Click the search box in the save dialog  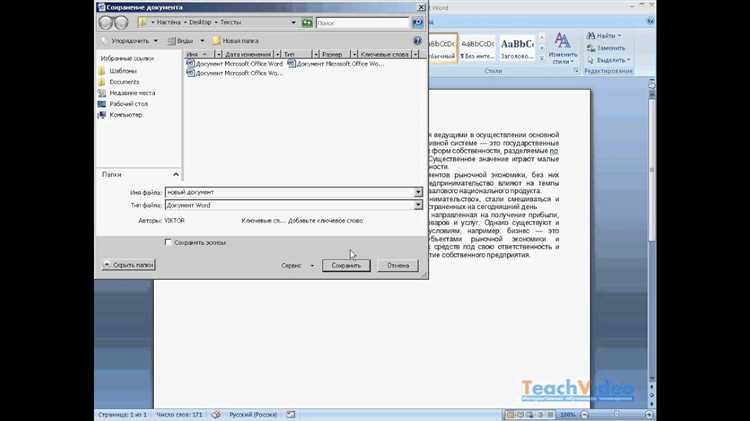(363, 22)
